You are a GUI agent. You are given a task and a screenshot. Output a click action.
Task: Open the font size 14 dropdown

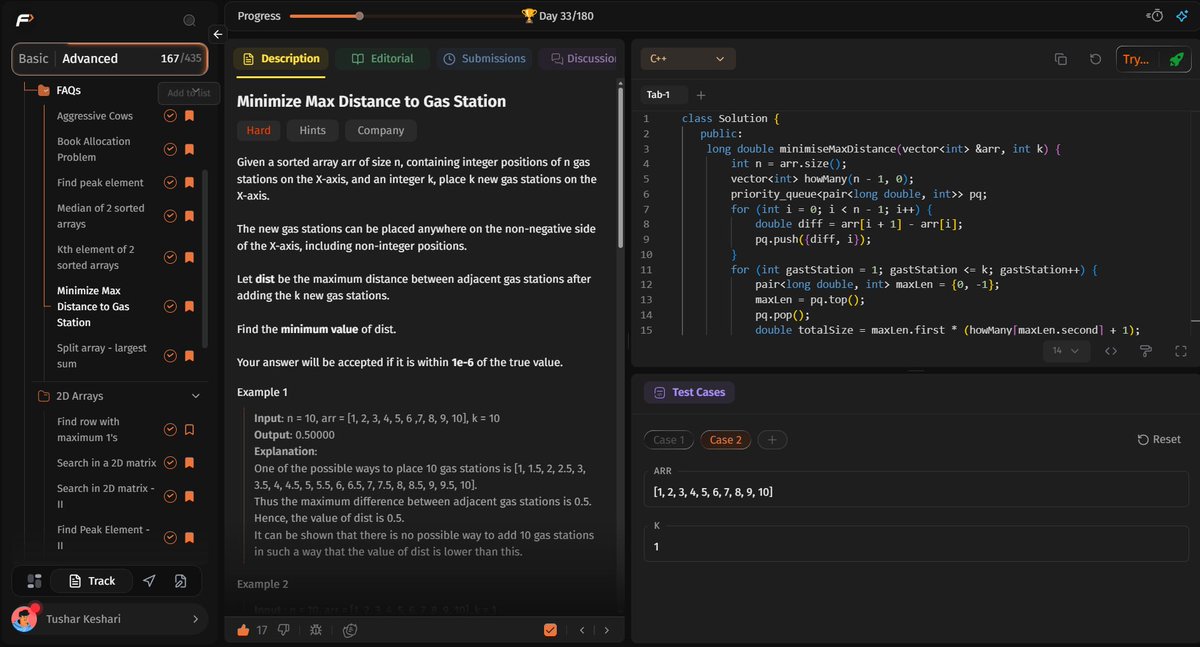(1067, 351)
